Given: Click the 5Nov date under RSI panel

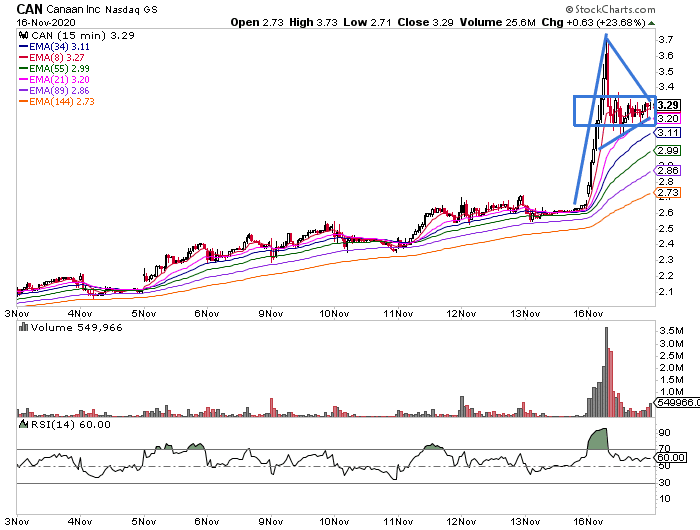Looking at the screenshot, I should point(144,522).
